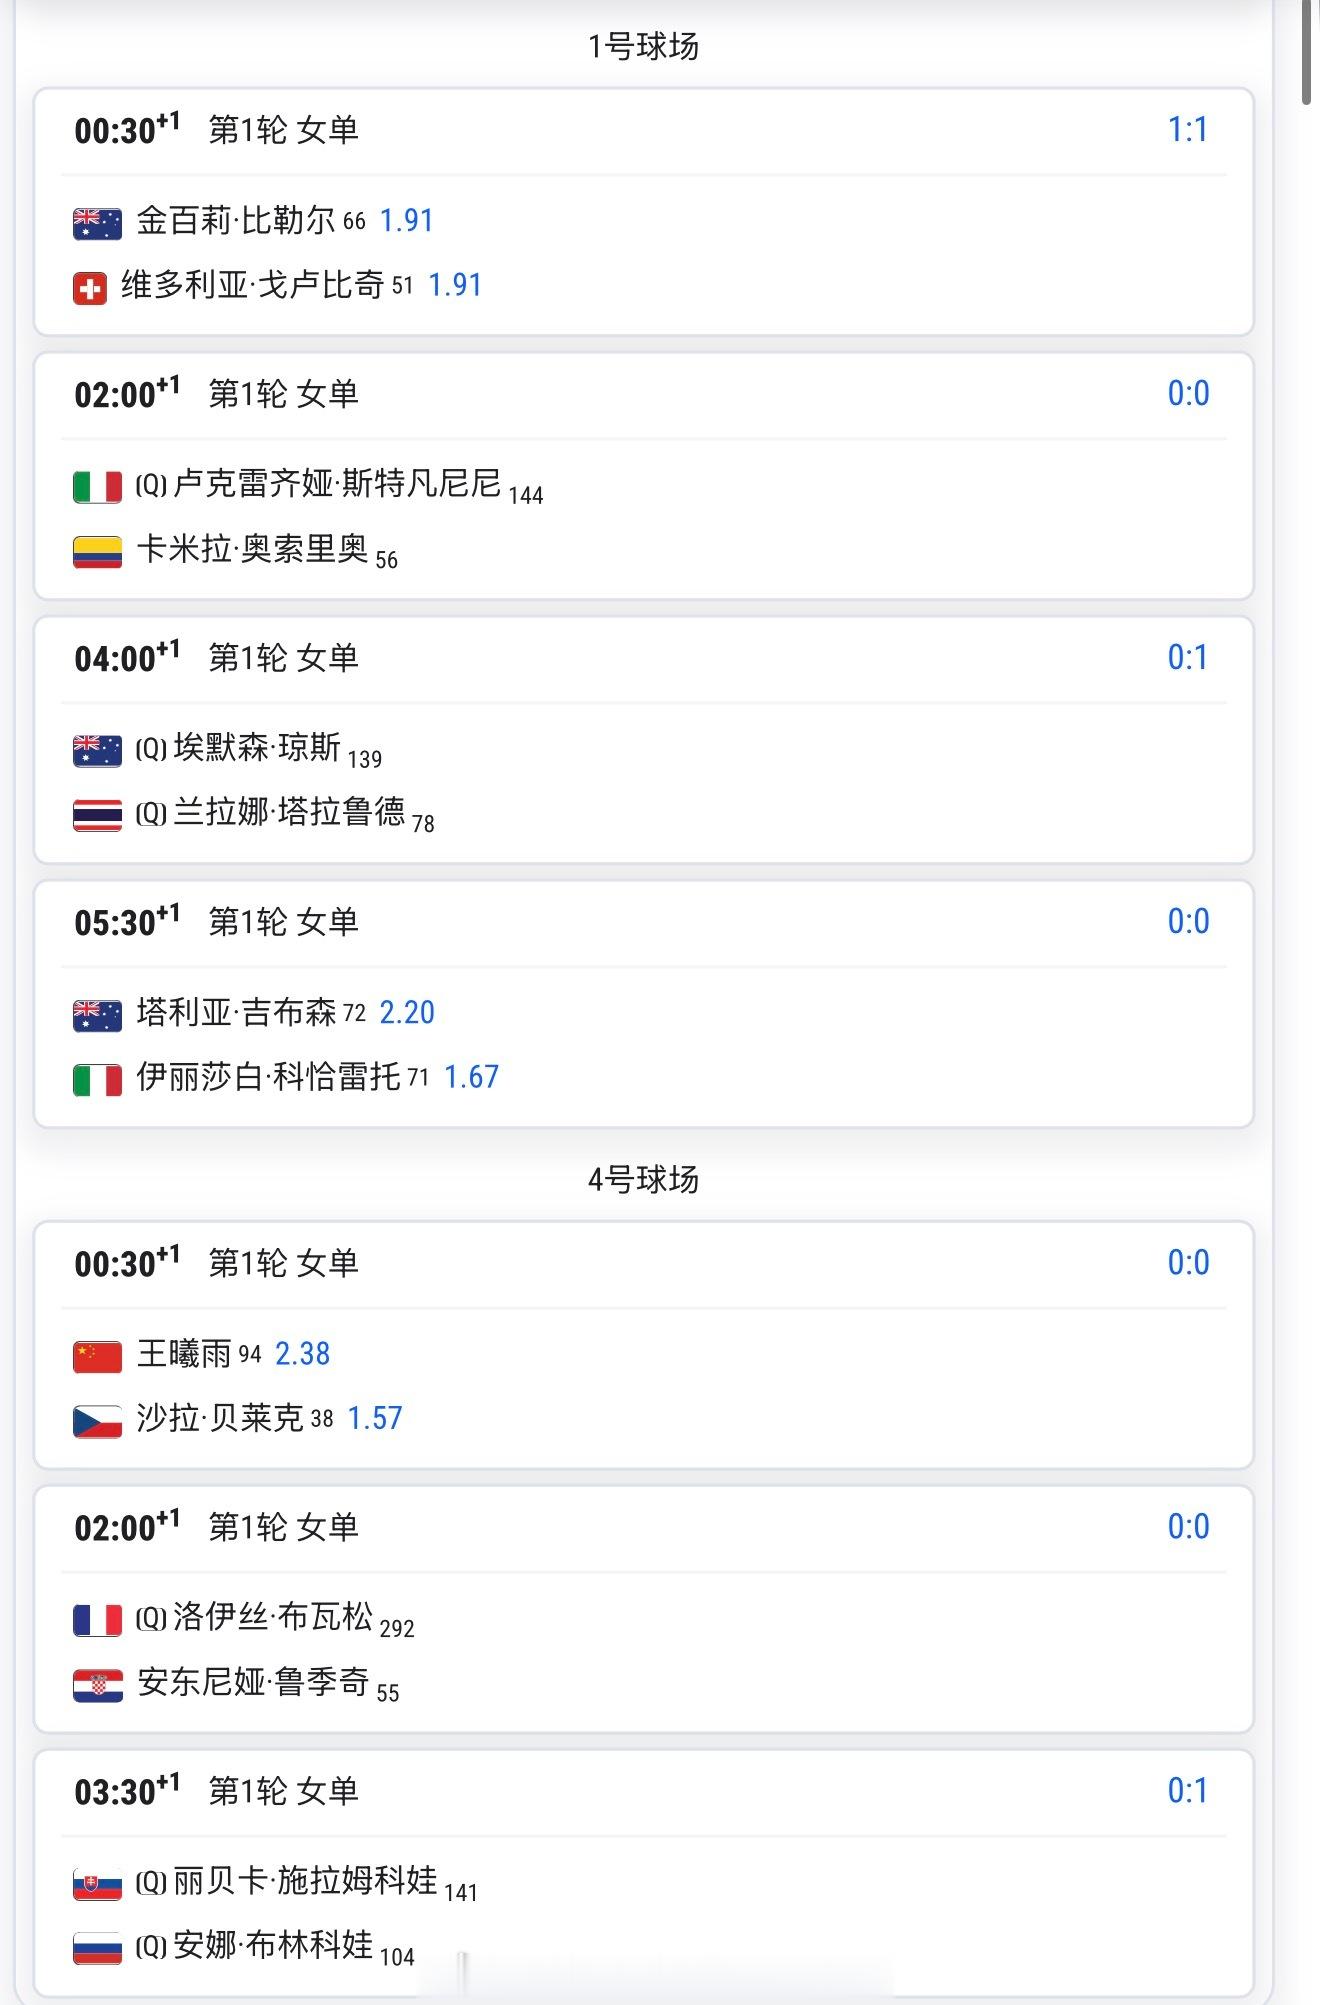This screenshot has height=2005, width=1320.
Task: Open 0:1 score of 04:00 match
Action: coord(1188,658)
